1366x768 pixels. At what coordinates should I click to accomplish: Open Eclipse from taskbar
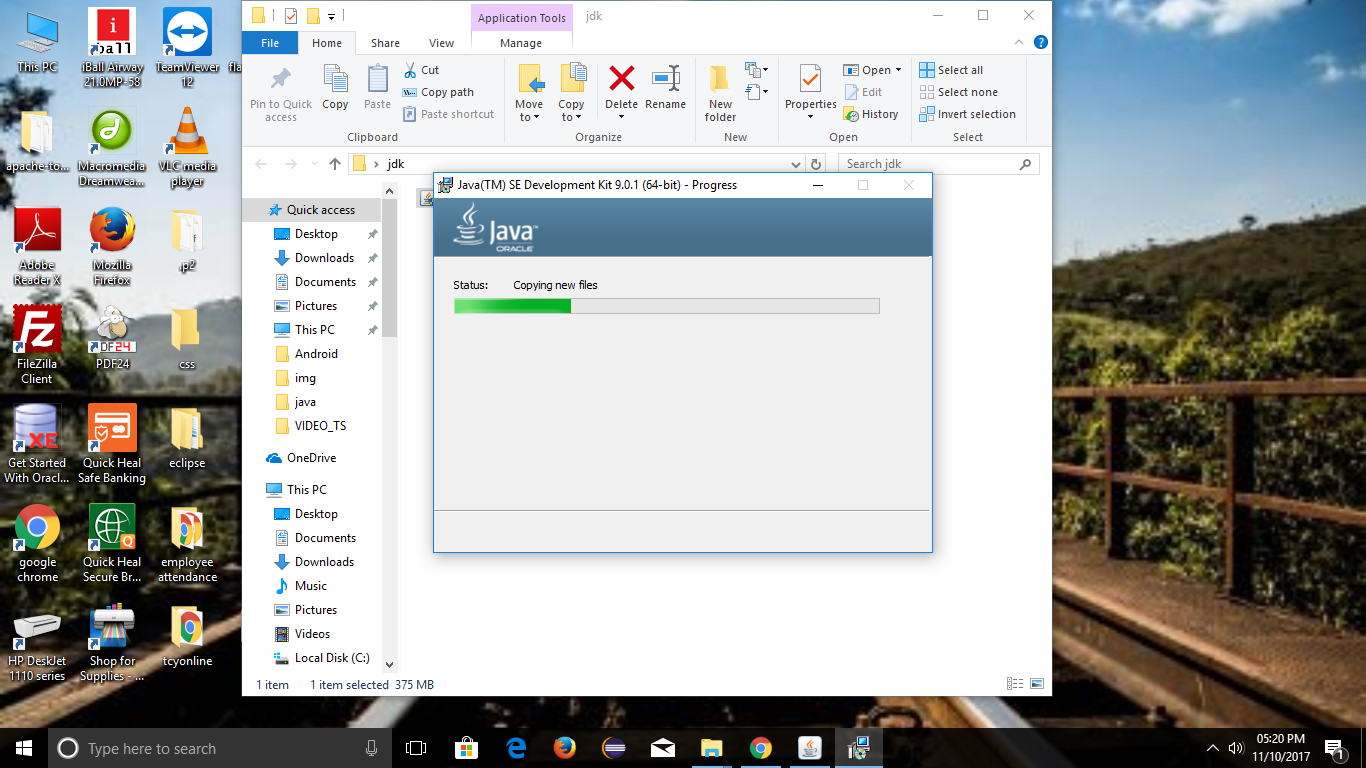click(614, 748)
